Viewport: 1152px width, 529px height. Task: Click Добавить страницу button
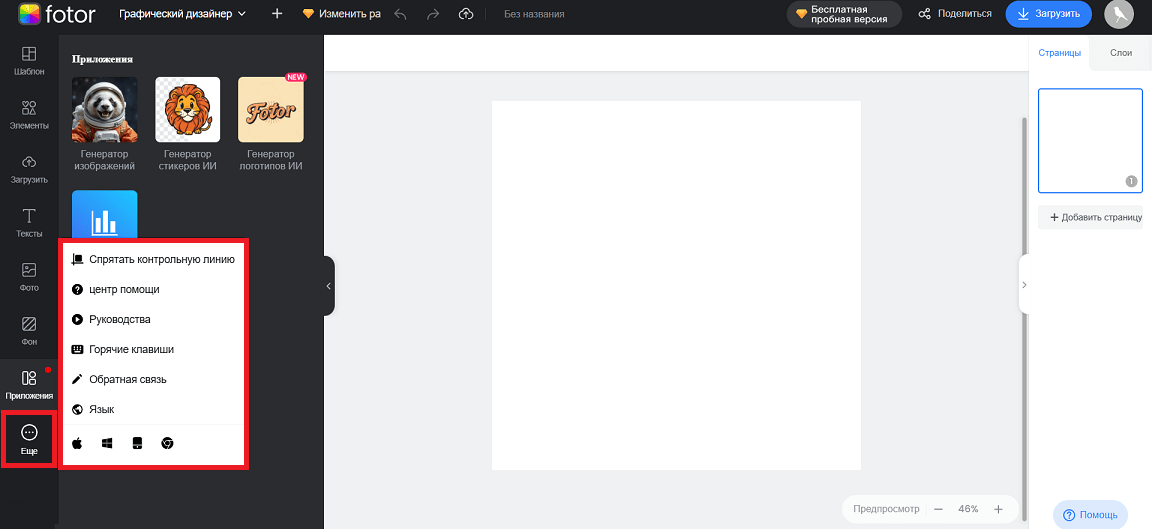1090,217
